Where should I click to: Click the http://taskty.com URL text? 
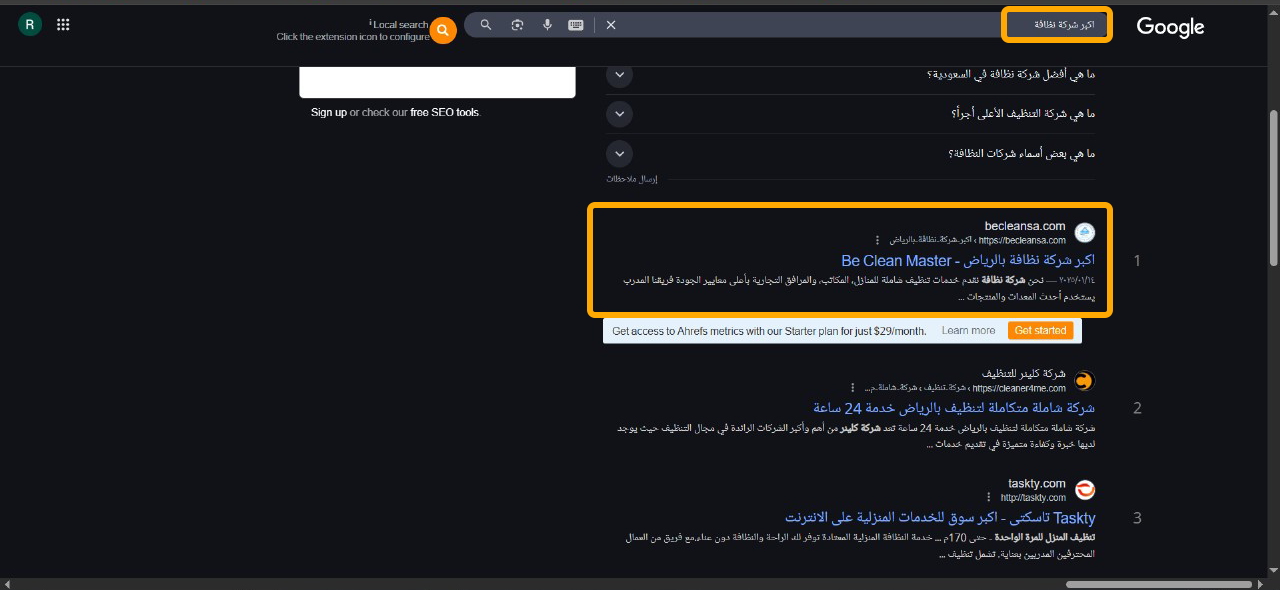pos(1033,497)
